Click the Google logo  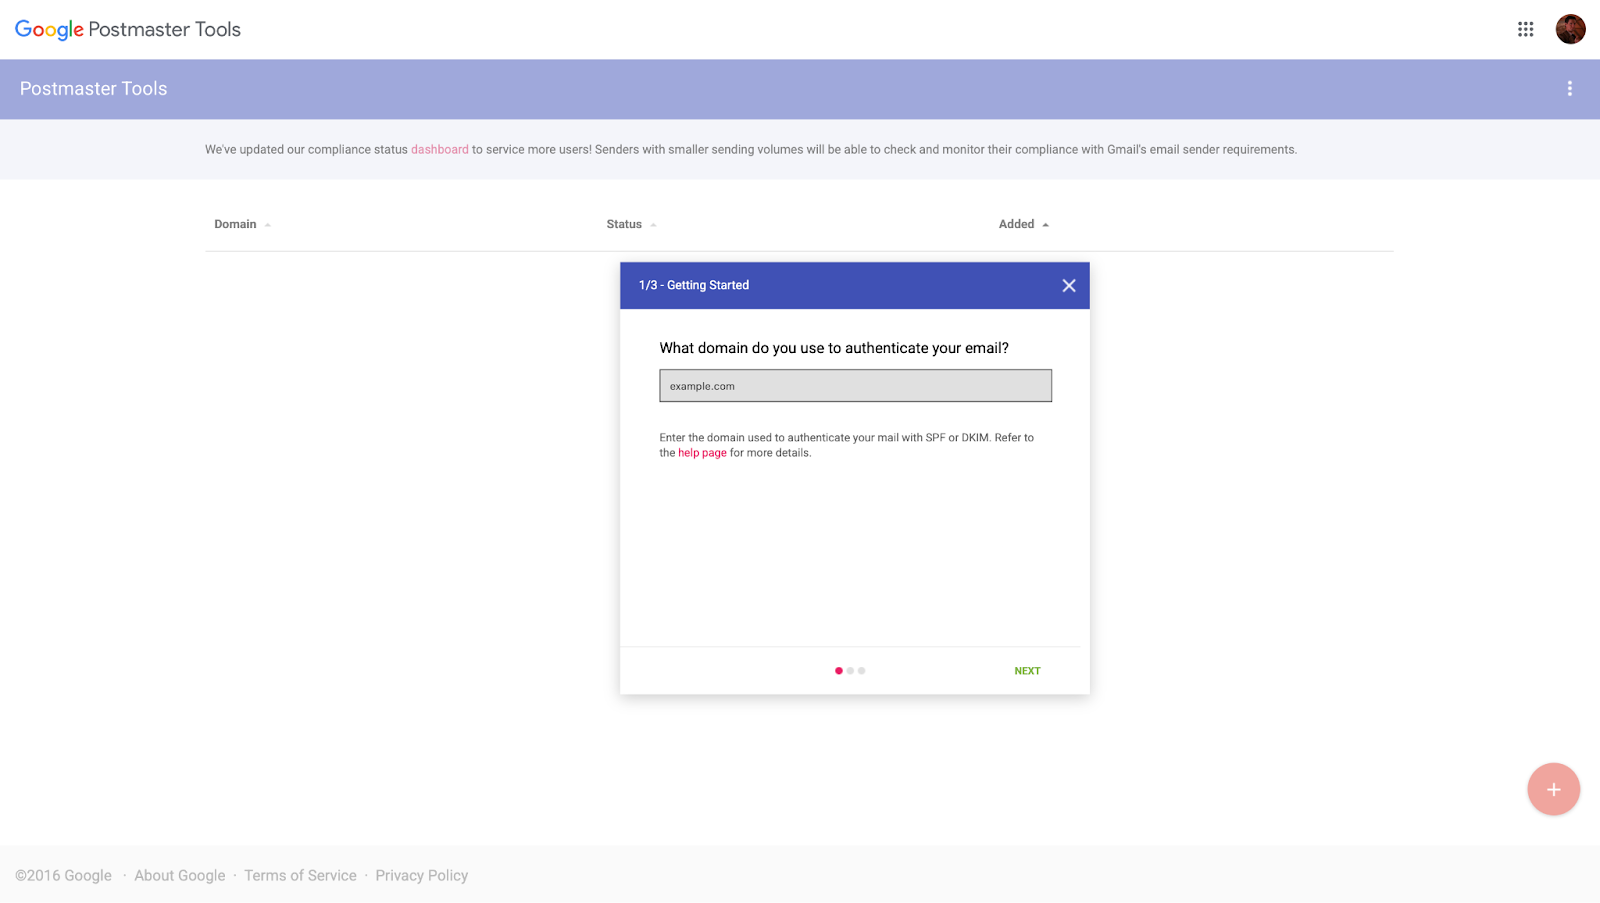49,30
